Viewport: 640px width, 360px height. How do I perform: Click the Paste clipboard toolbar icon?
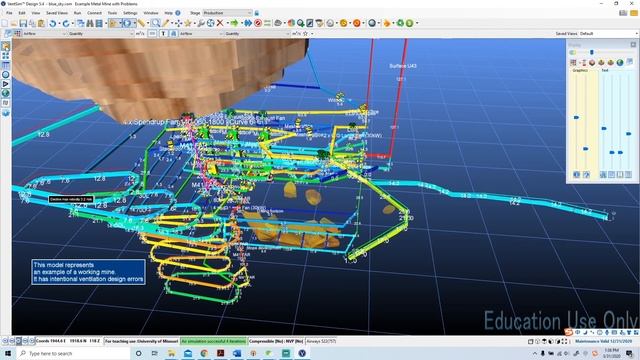(41, 23)
